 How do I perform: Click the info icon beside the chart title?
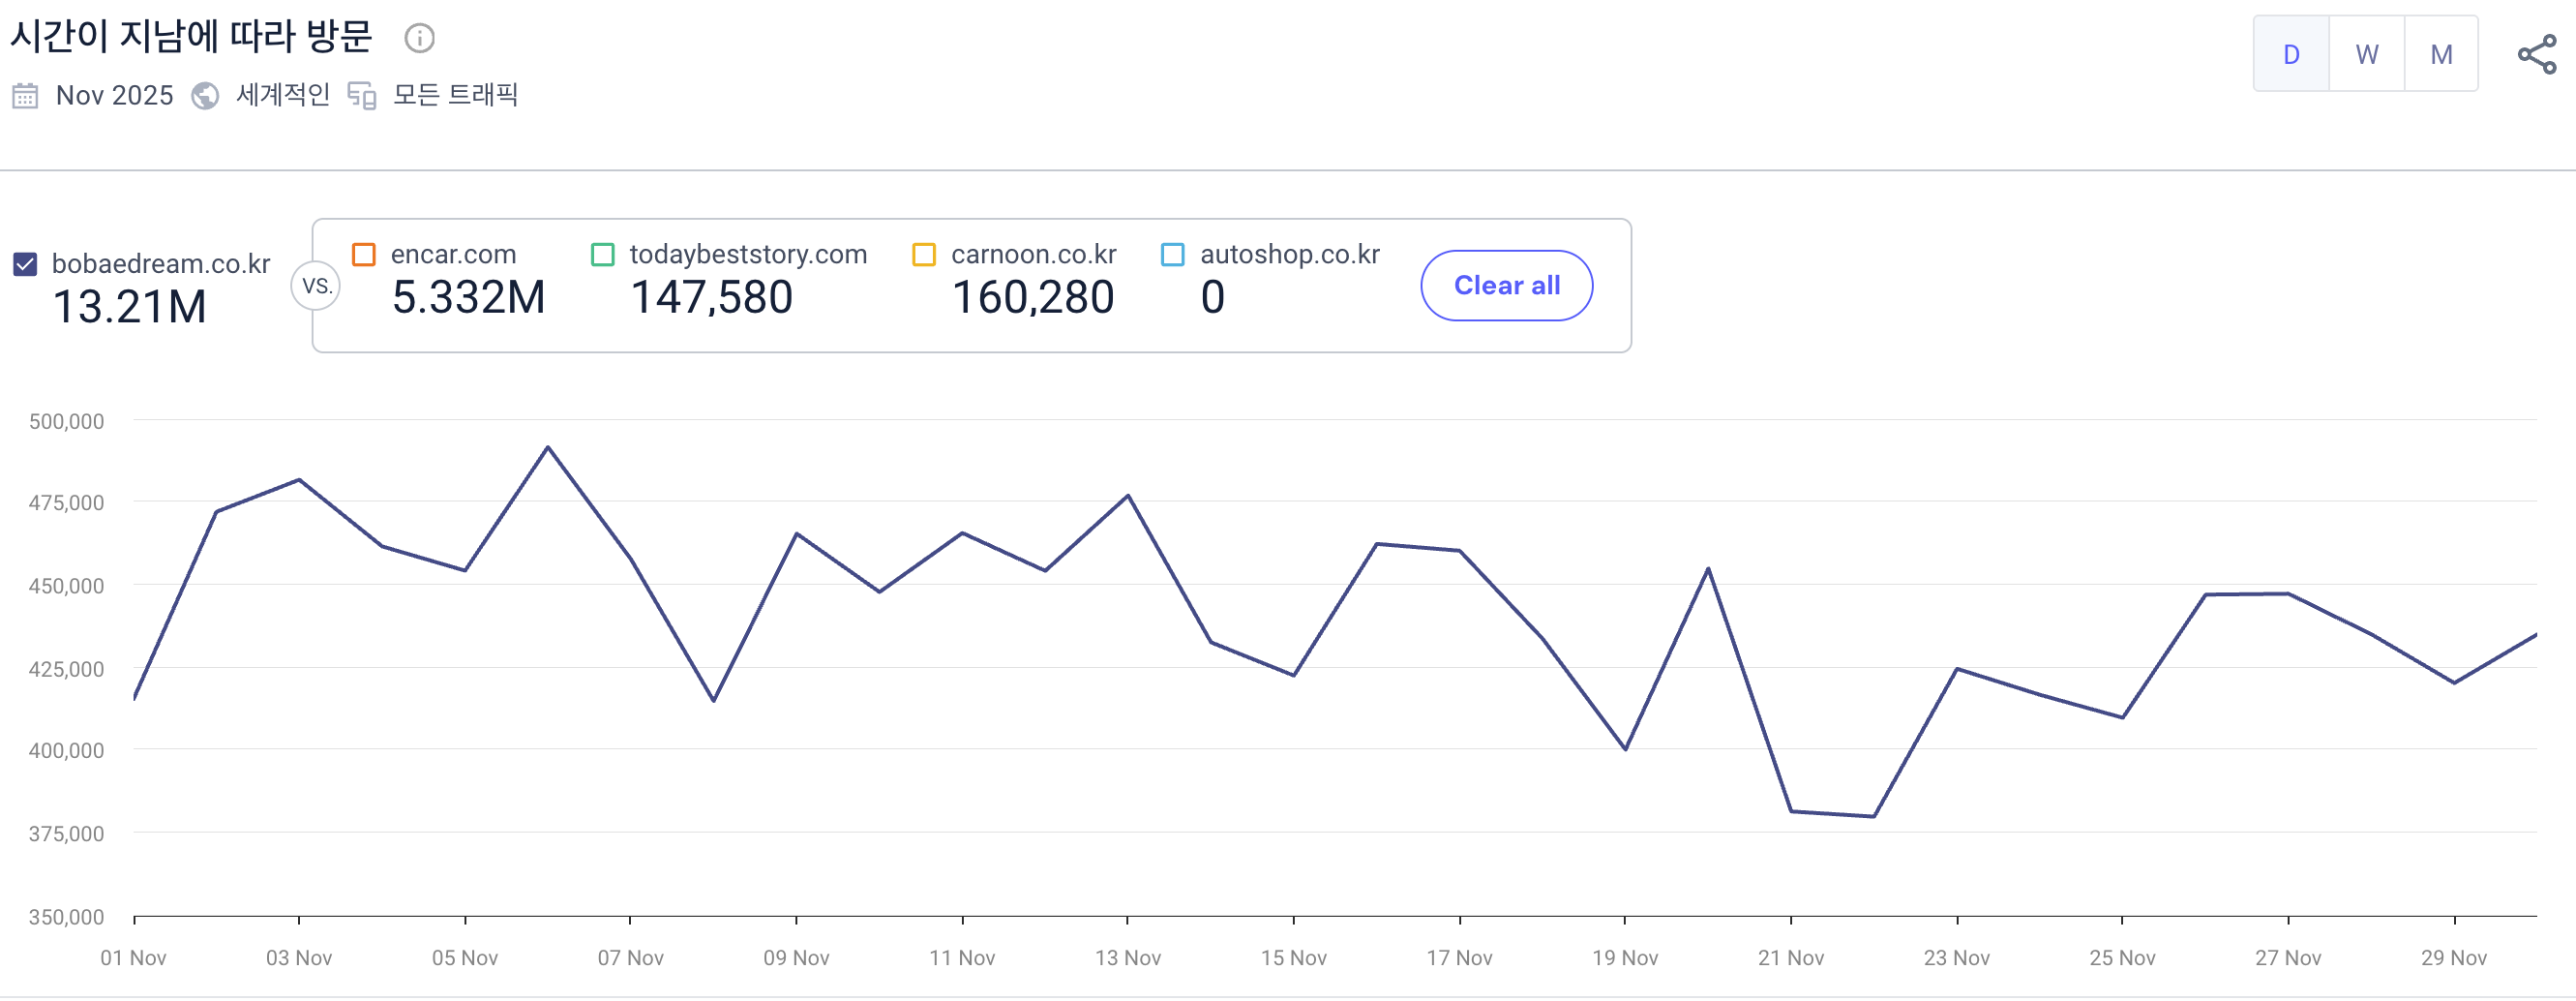tap(419, 38)
